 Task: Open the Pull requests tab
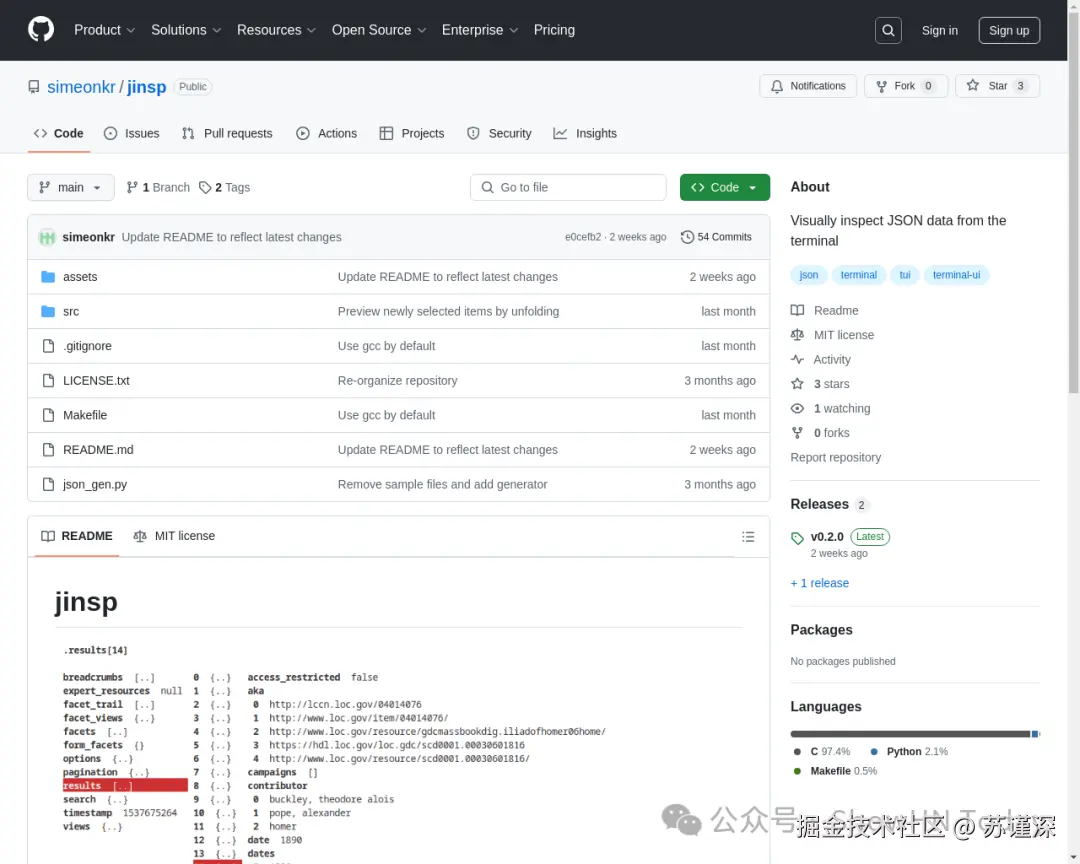[227, 134]
